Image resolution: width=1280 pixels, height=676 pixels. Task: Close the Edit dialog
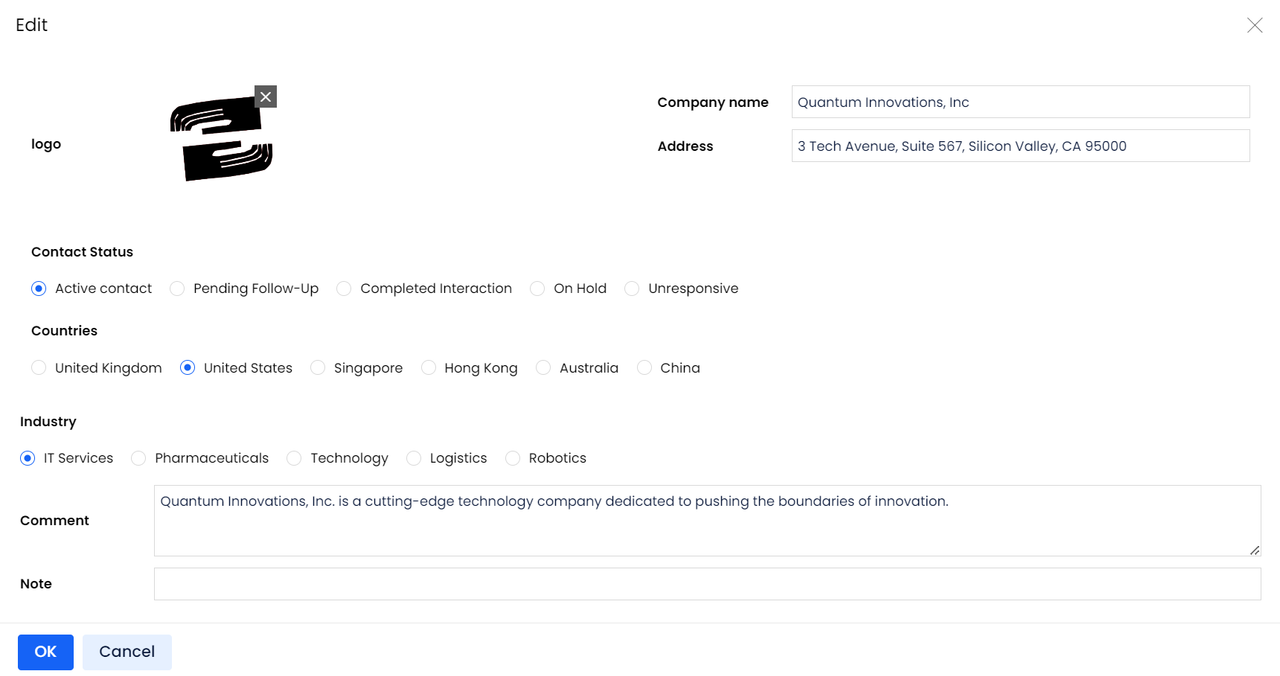1254,26
